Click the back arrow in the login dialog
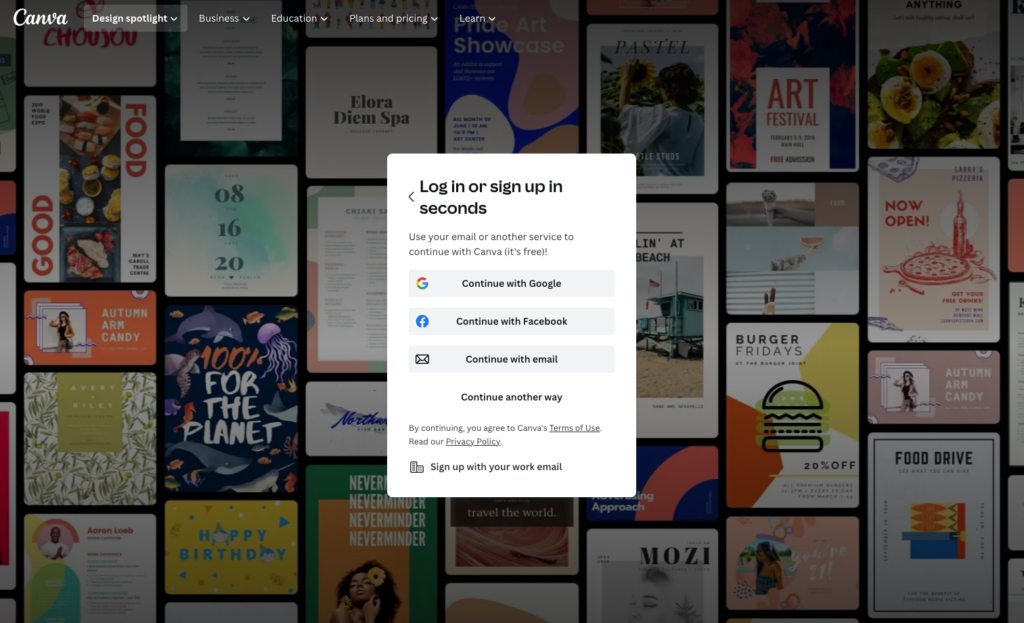This screenshot has height=623, width=1024. (x=410, y=197)
